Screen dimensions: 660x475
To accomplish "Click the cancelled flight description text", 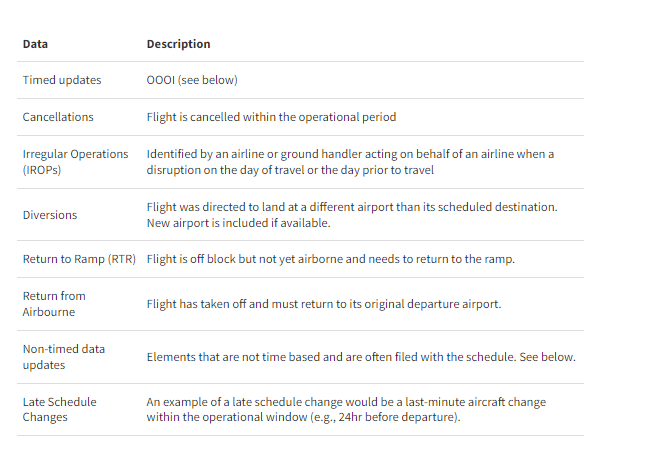I will (271, 117).
